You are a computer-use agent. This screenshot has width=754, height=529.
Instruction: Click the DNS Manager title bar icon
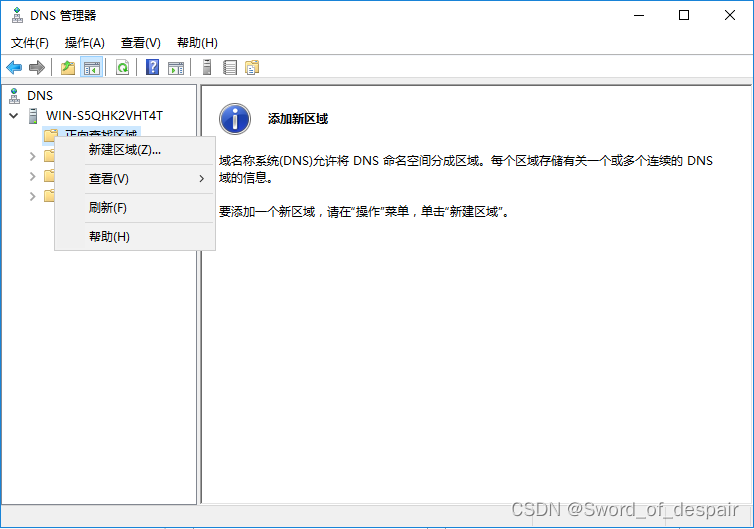point(17,15)
